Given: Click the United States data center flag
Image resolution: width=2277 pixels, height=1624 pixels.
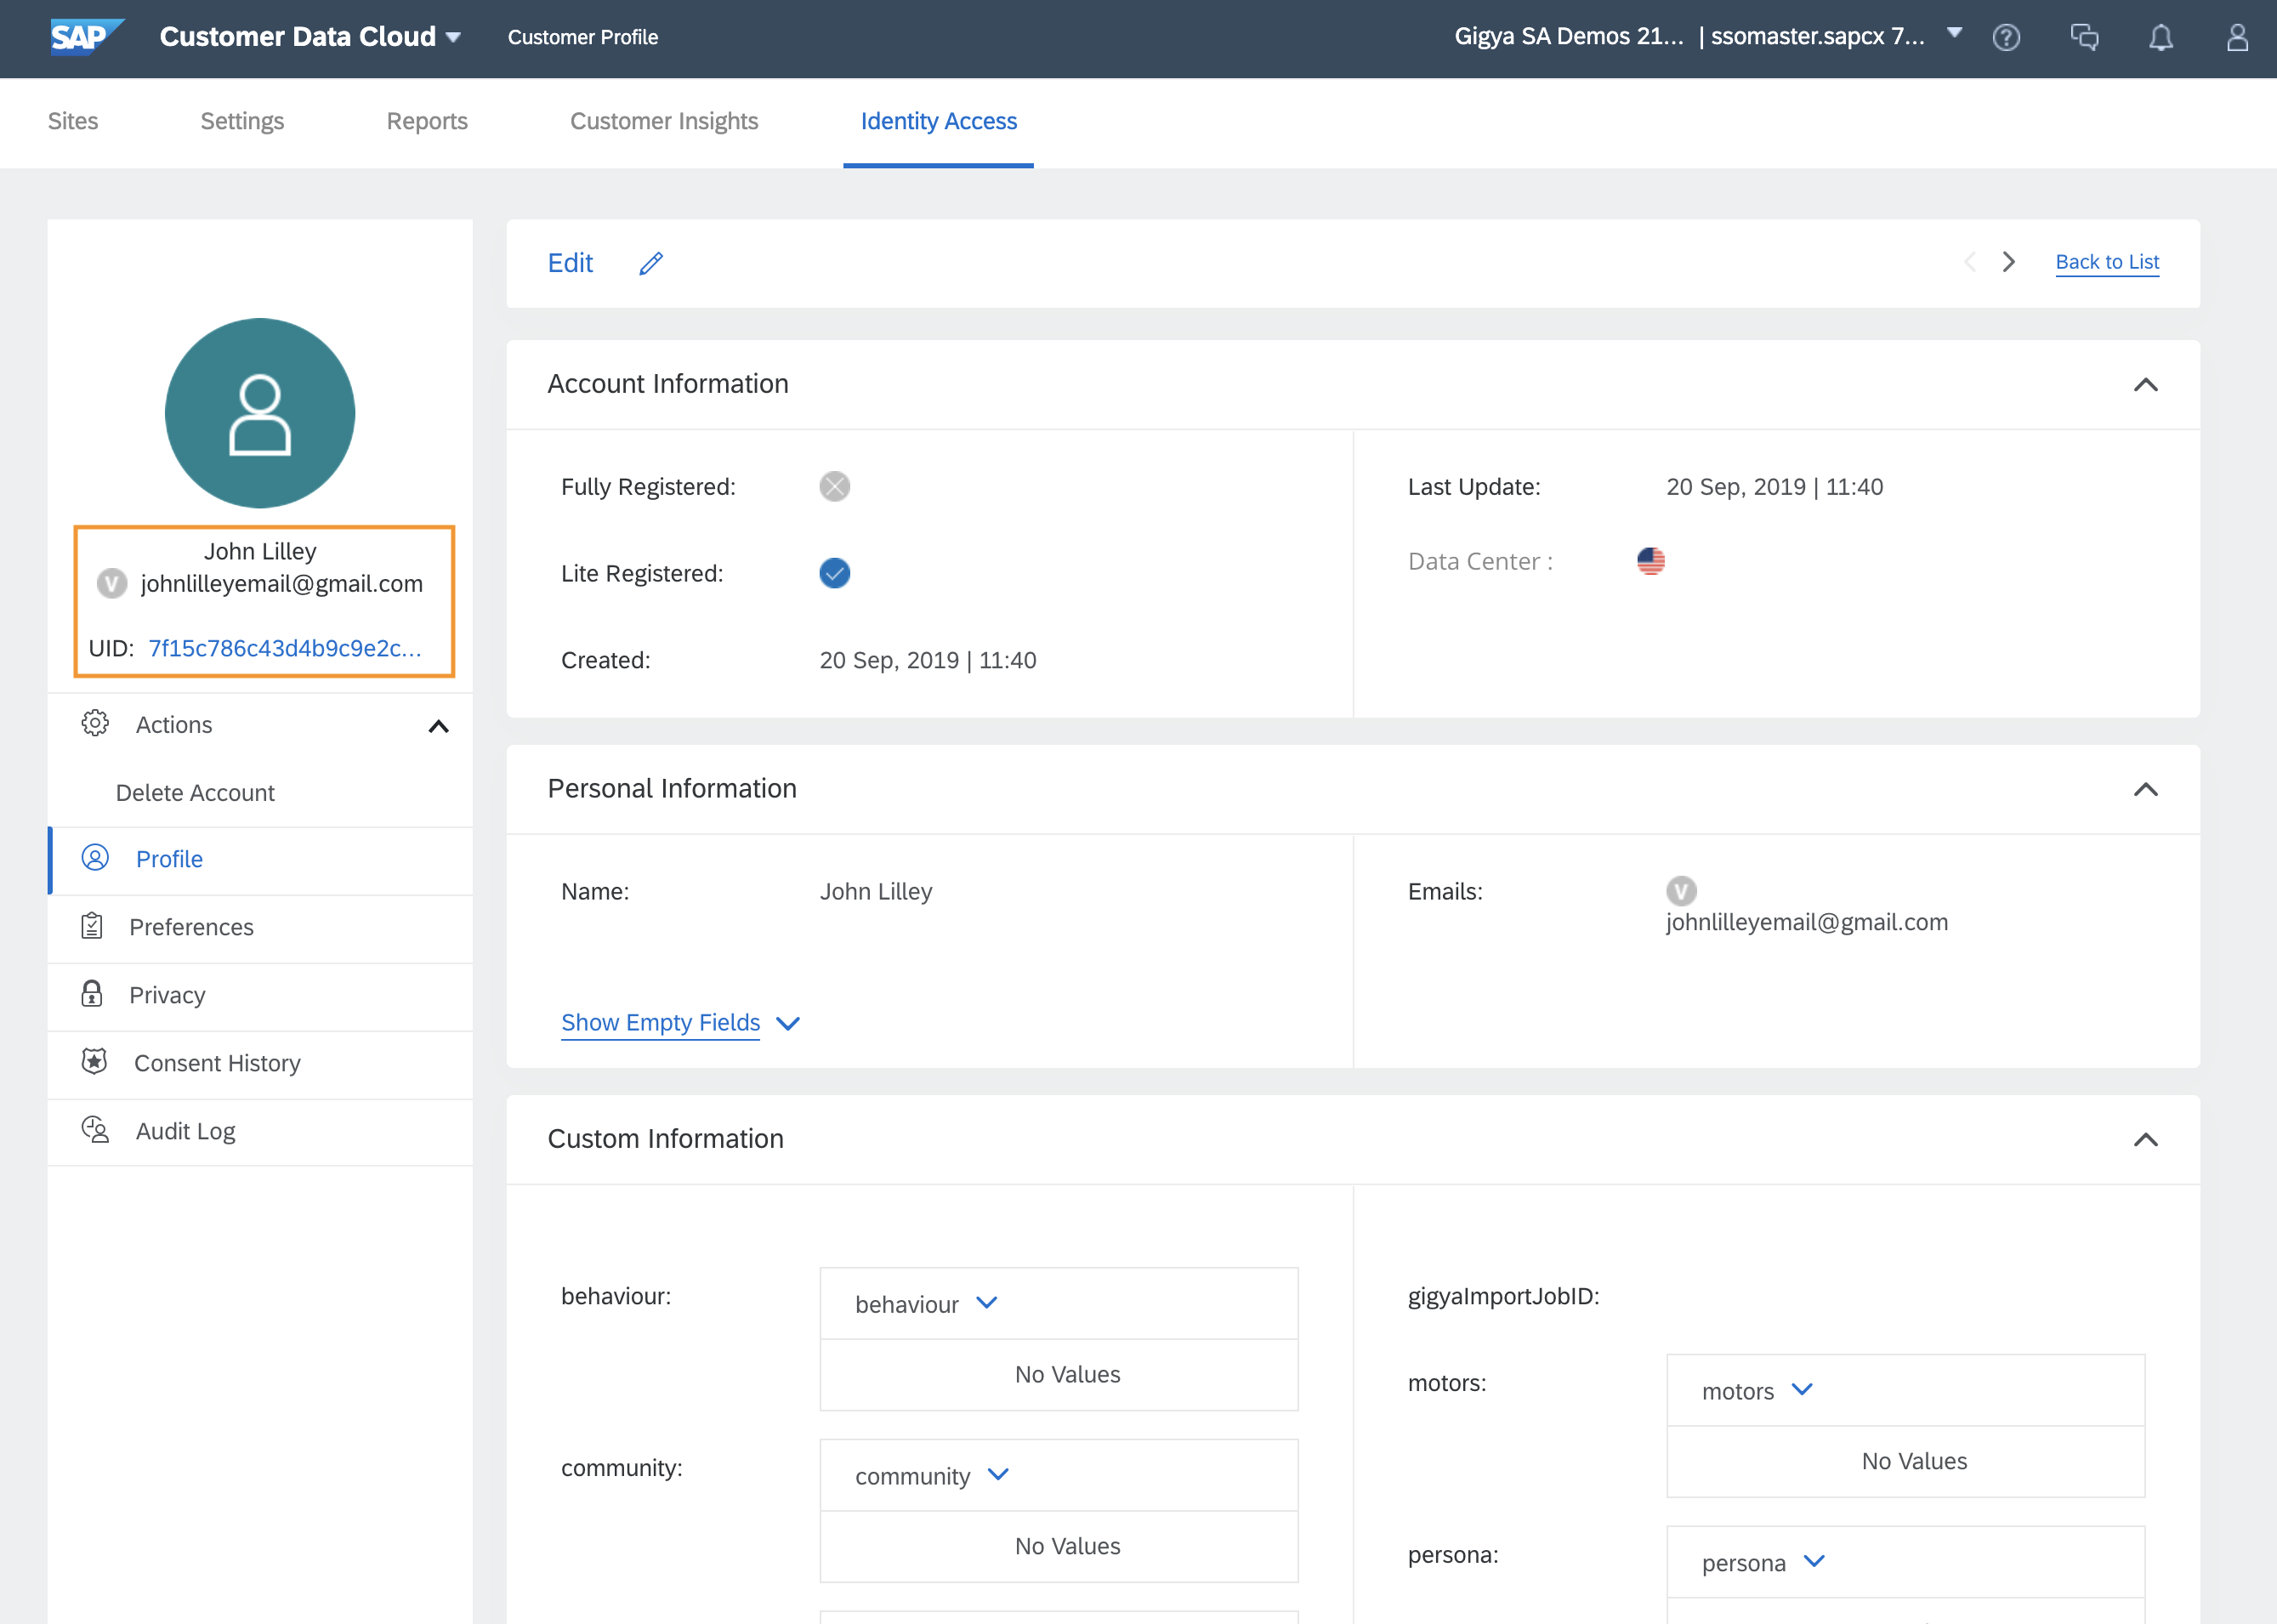Looking at the screenshot, I should point(1650,561).
